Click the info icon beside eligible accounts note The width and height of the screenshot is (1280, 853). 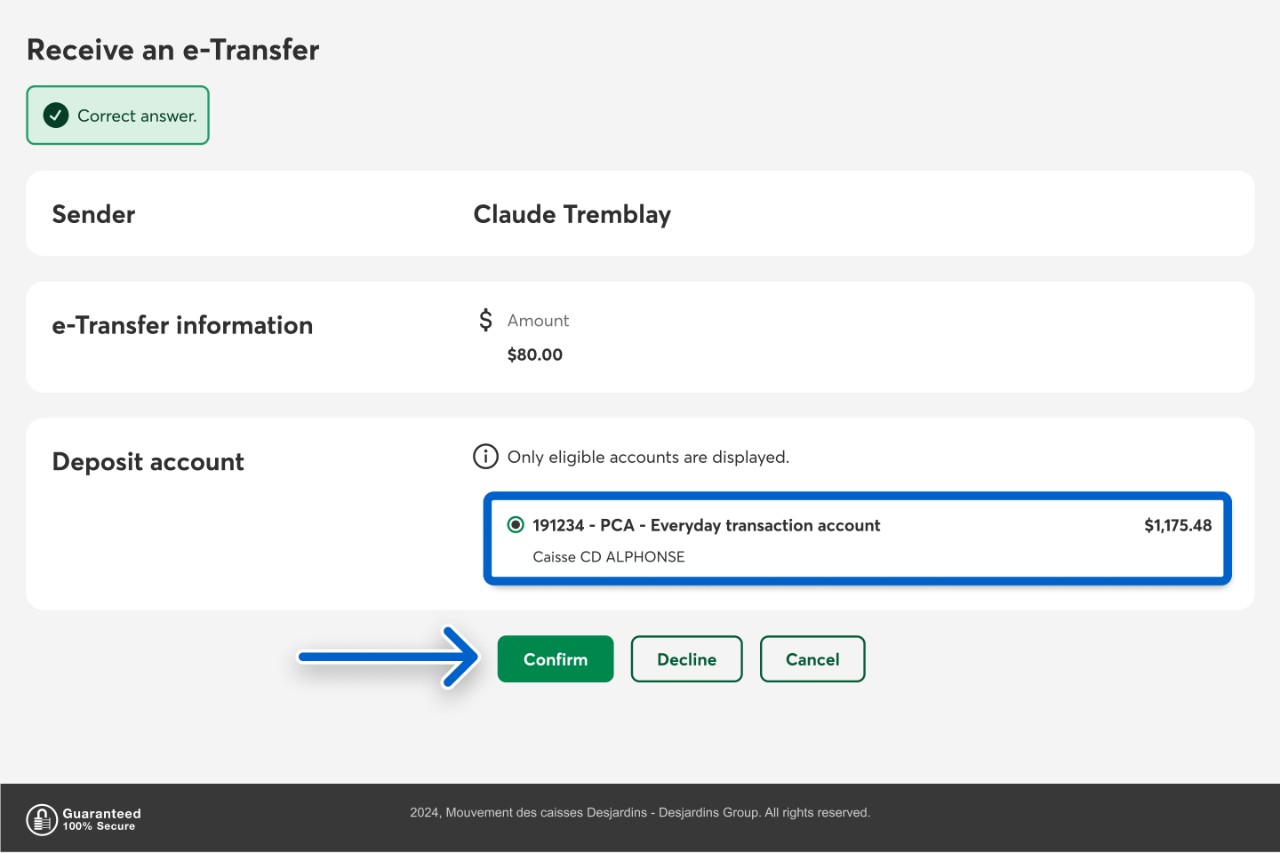click(x=485, y=457)
